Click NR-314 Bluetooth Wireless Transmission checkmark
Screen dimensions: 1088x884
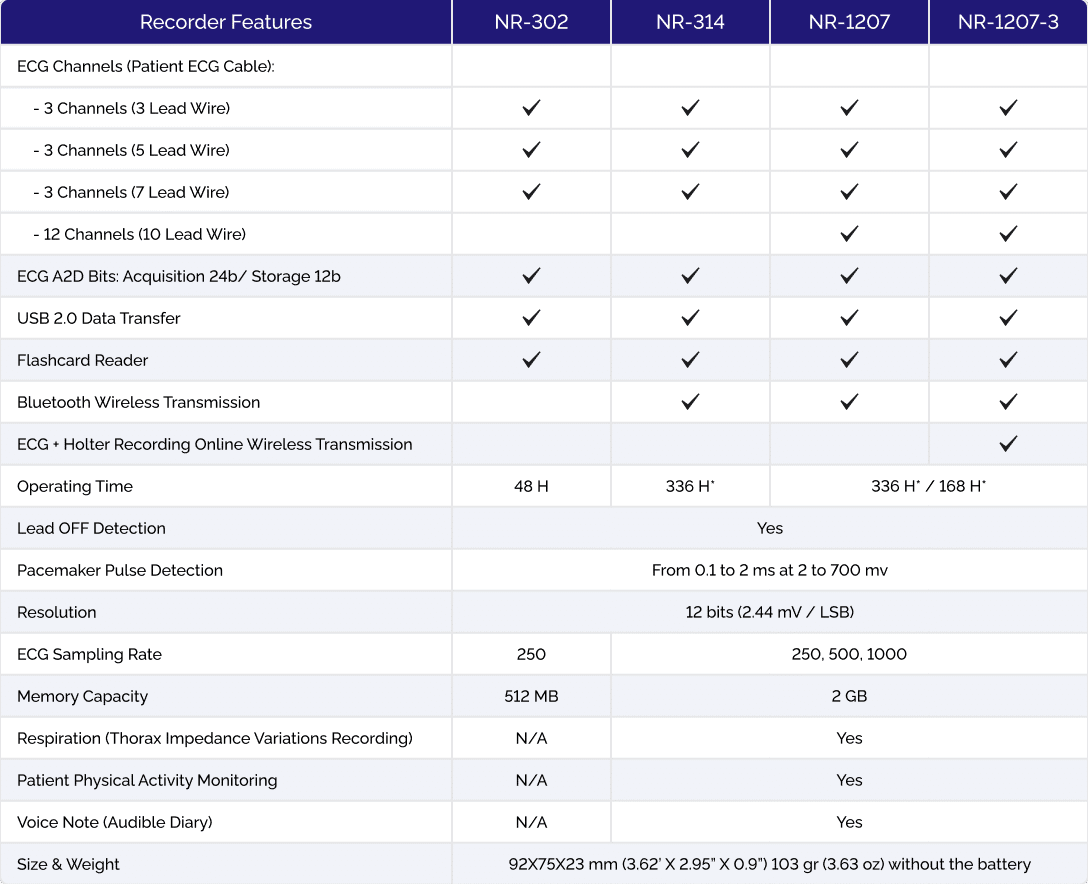pyautogui.click(x=690, y=402)
